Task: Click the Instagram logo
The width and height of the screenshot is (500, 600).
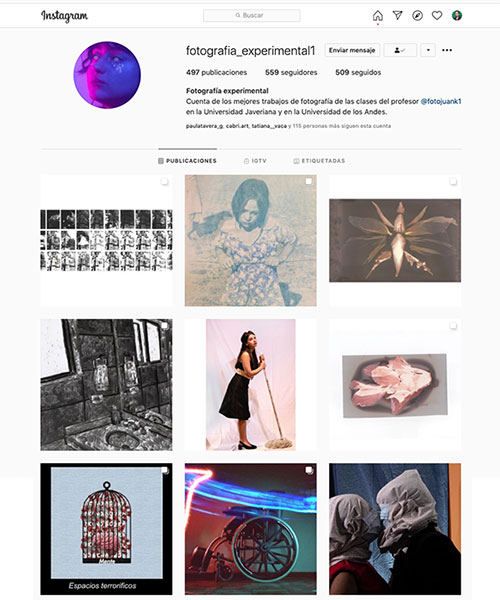Action: [64, 16]
